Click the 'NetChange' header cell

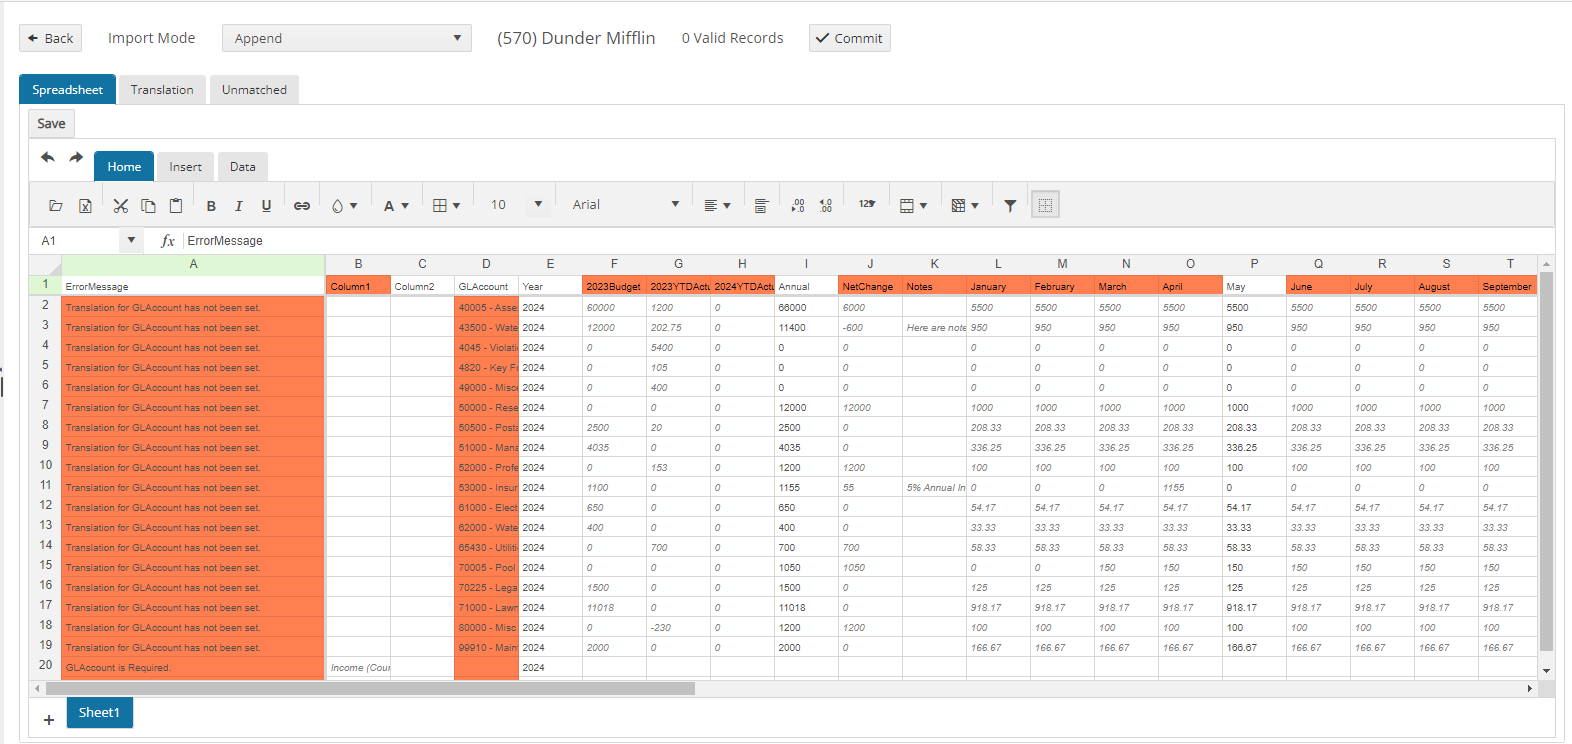pyautogui.click(x=870, y=286)
